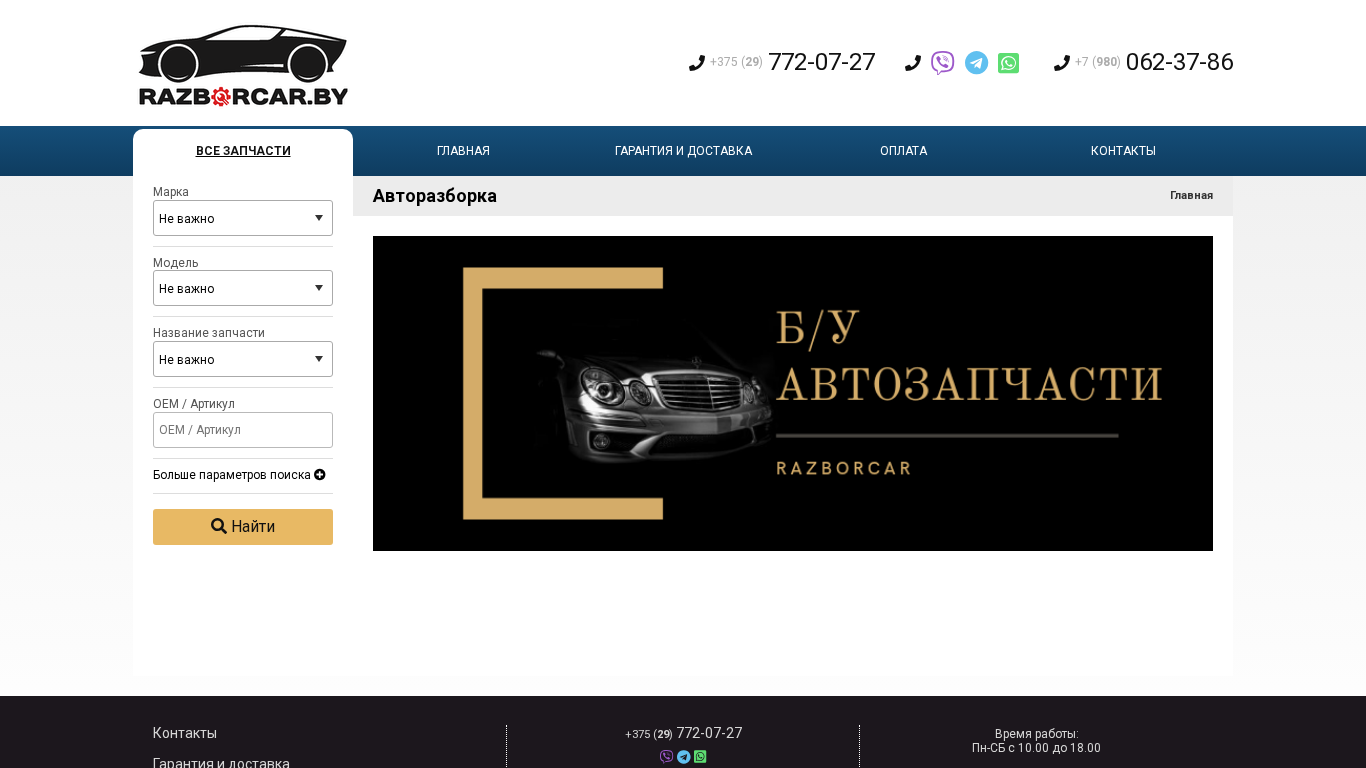This screenshot has width=1366, height=768.
Task: Click the phone icon before the messenger icons
Action: 913,63
